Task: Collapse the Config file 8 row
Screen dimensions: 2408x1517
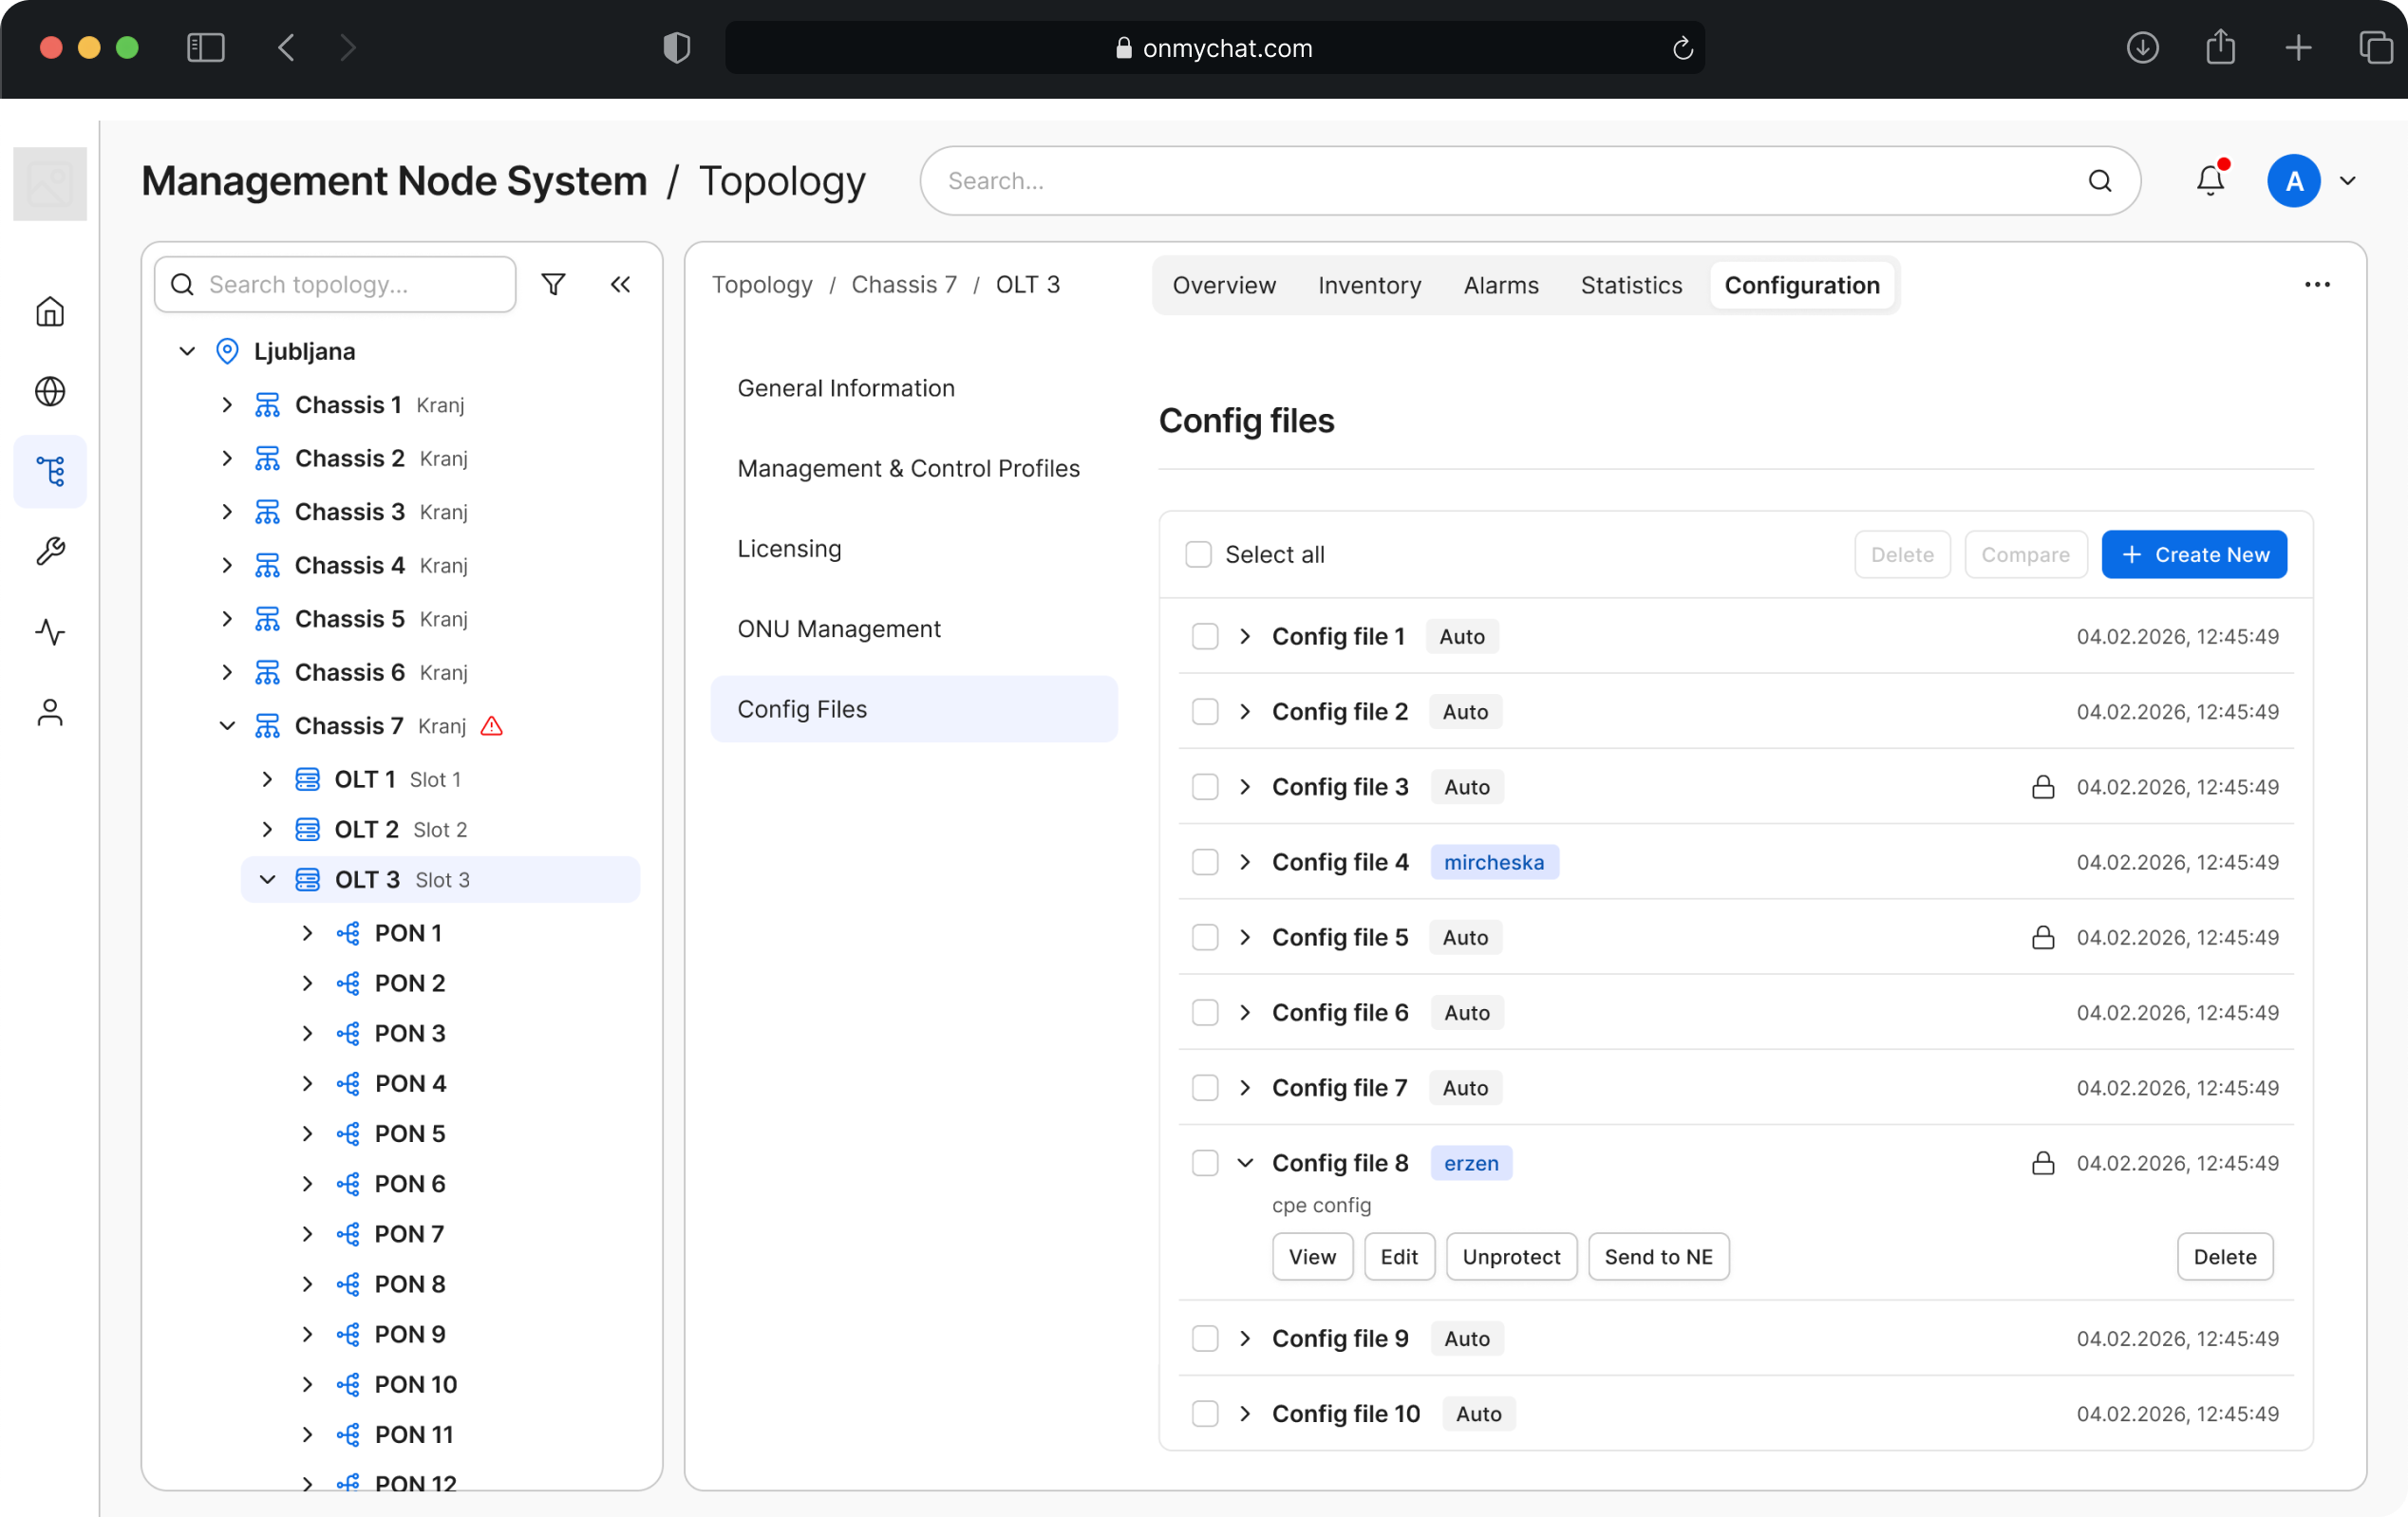Action: 1245,1163
